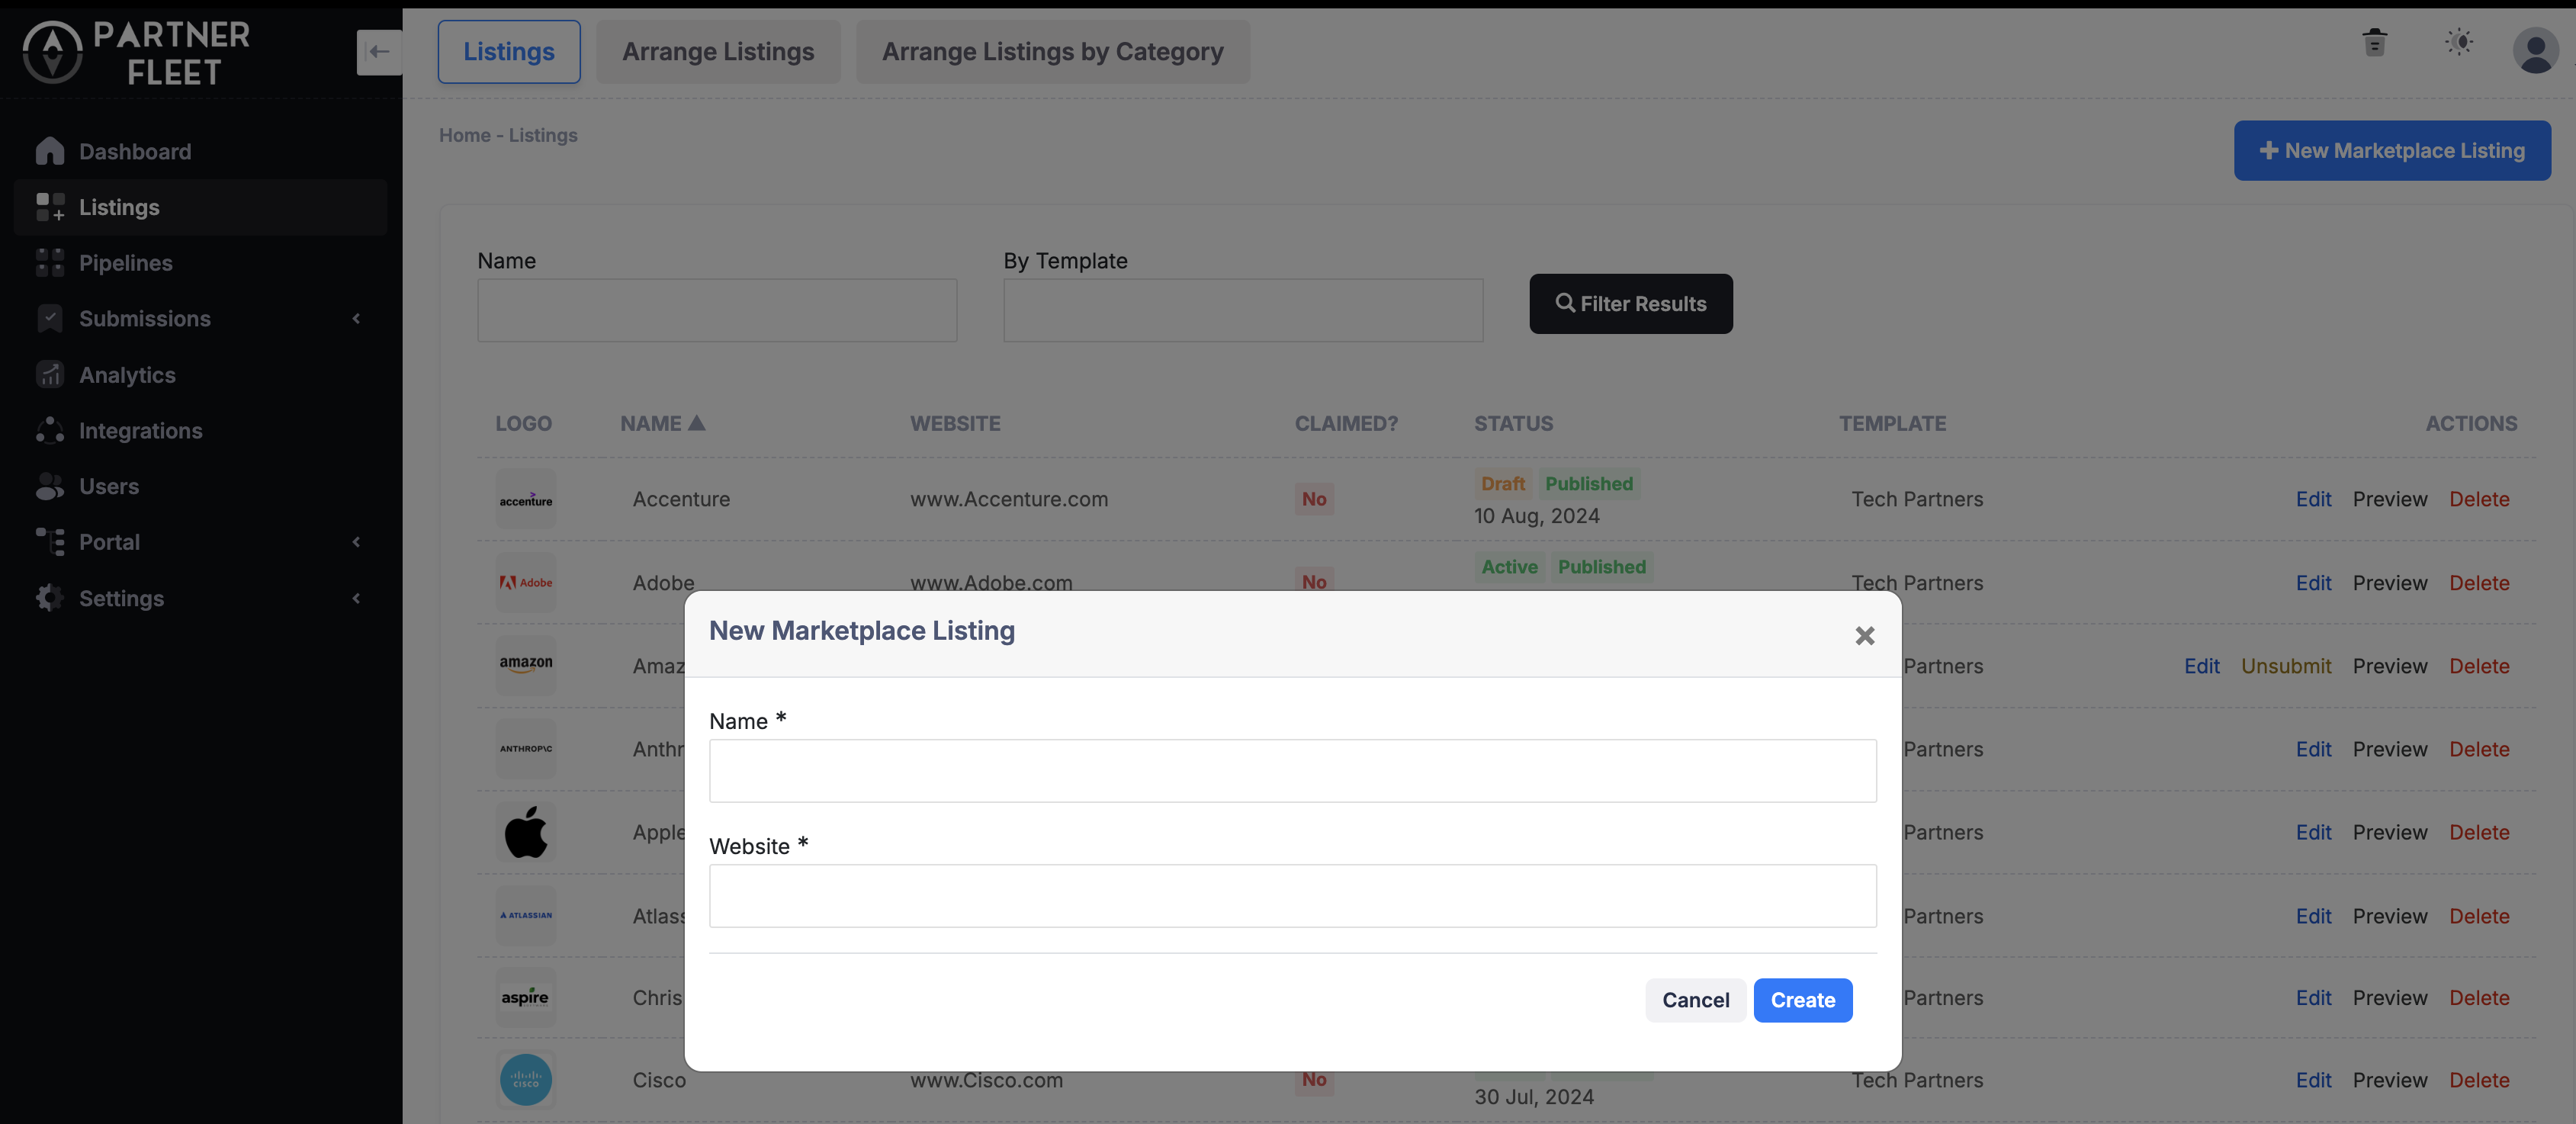Image resolution: width=2576 pixels, height=1124 pixels.
Task: Click the Active status badge for Adobe
Action: click(1509, 567)
